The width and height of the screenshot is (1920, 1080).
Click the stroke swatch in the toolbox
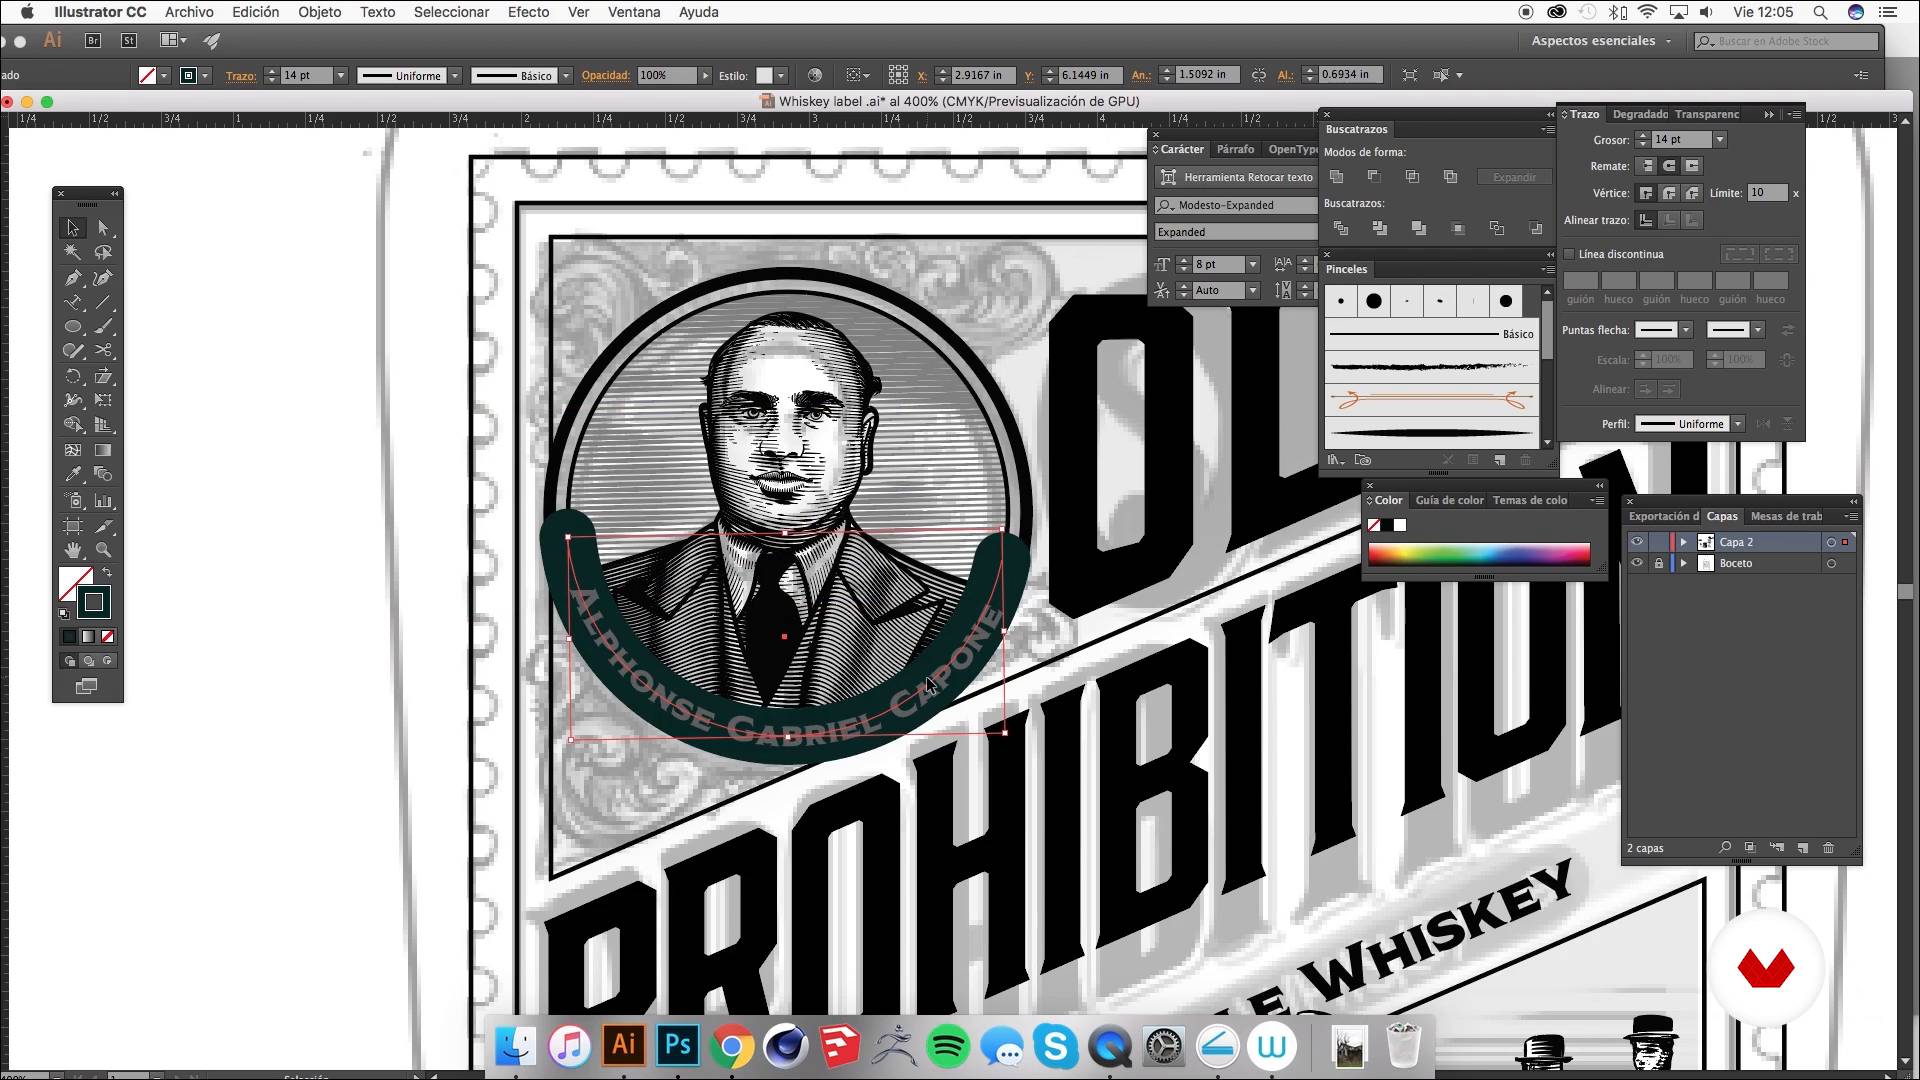pyautogui.click(x=94, y=602)
